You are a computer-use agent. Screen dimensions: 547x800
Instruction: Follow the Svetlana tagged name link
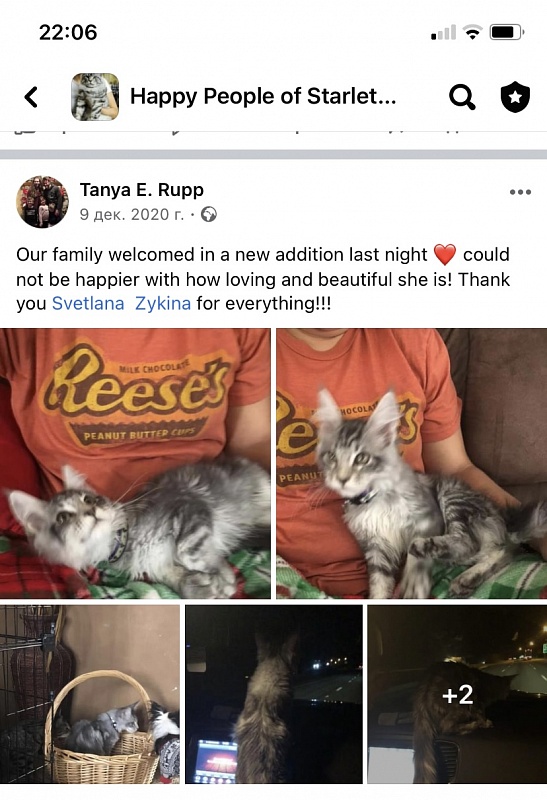coord(88,304)
